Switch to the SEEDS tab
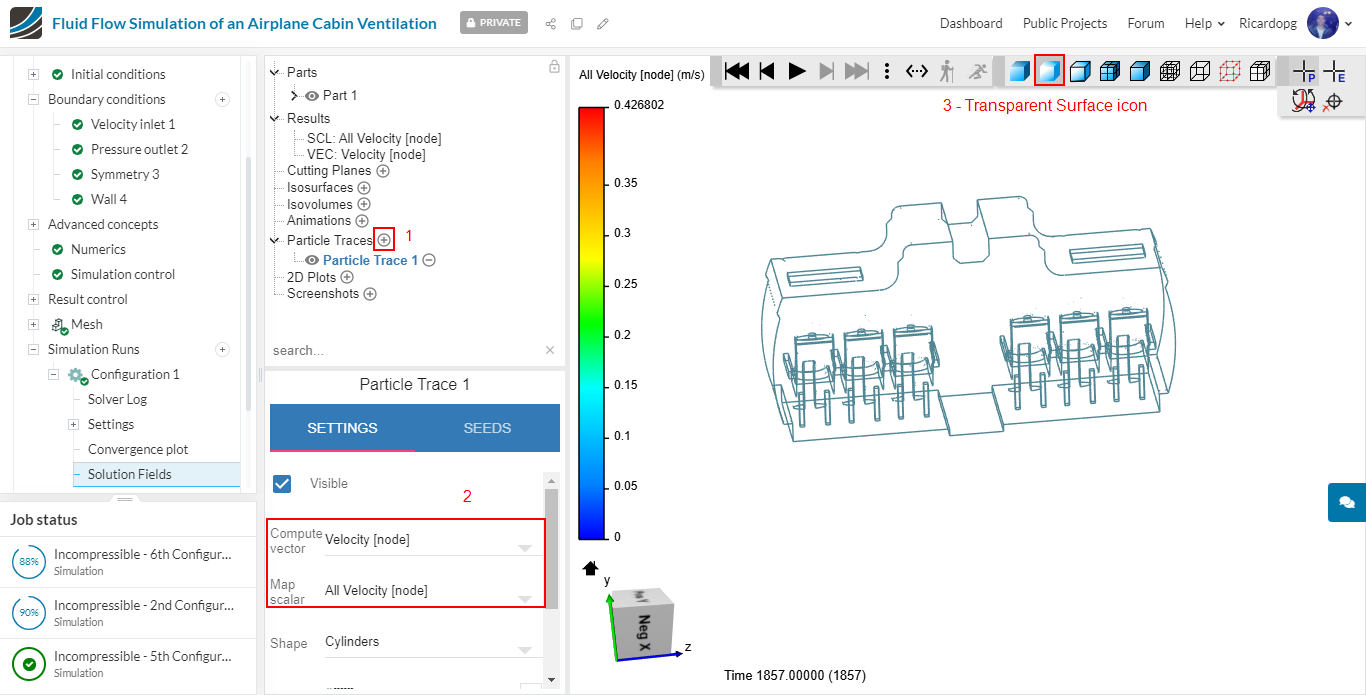Screen dimensions: 1366x695 (487, 428)
